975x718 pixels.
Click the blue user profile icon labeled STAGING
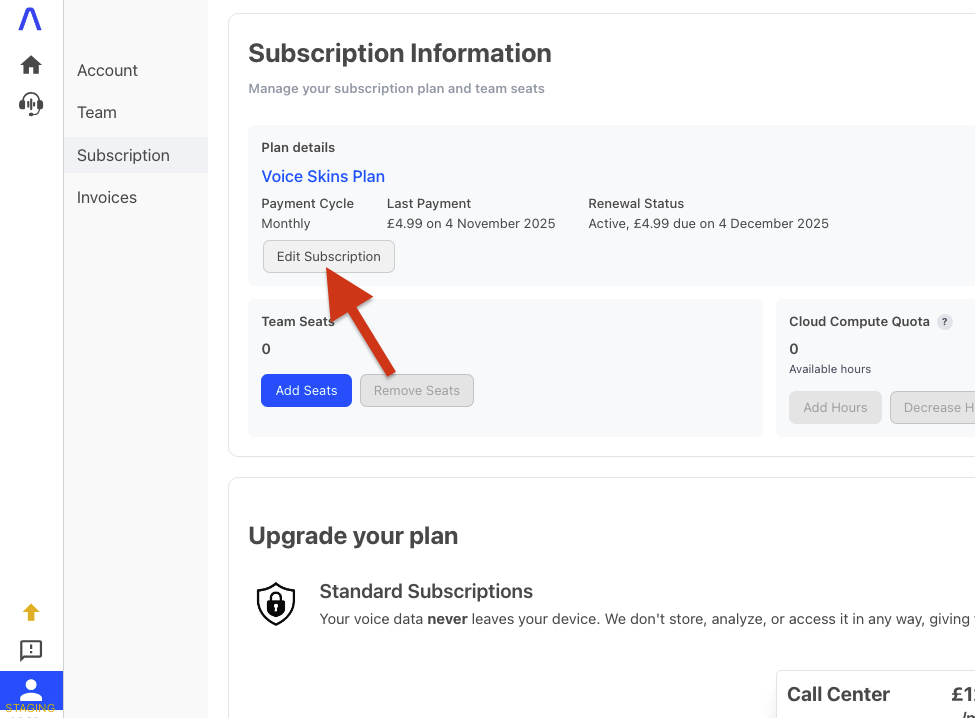30,692
